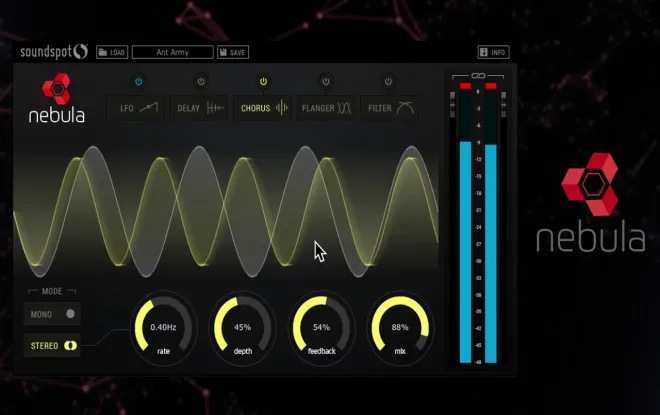The image size is (660, 415).
Task: Click the Flanger crossed waves icon
Action: [344, 108]
